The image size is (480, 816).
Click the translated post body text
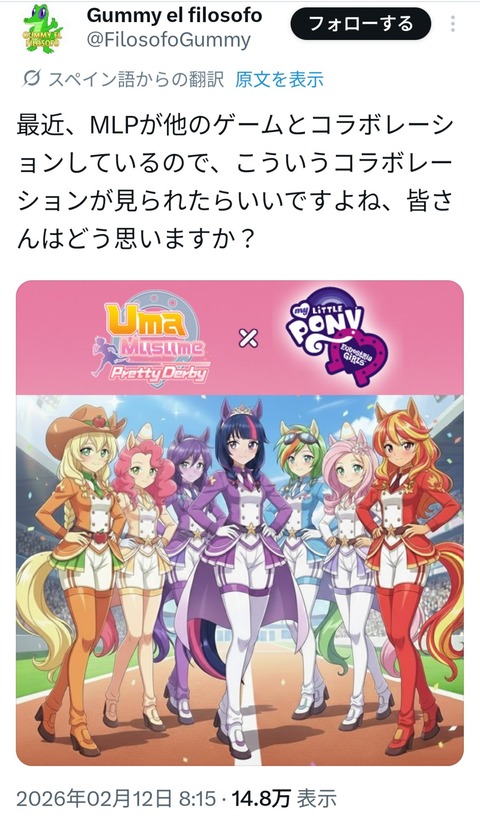pos(235,183)
